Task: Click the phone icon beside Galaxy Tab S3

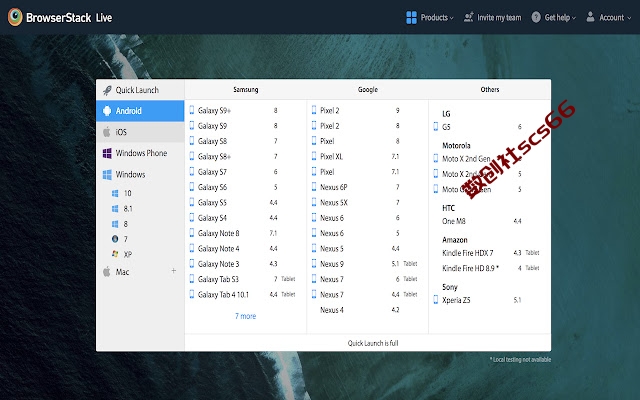Action: (191, 279)
